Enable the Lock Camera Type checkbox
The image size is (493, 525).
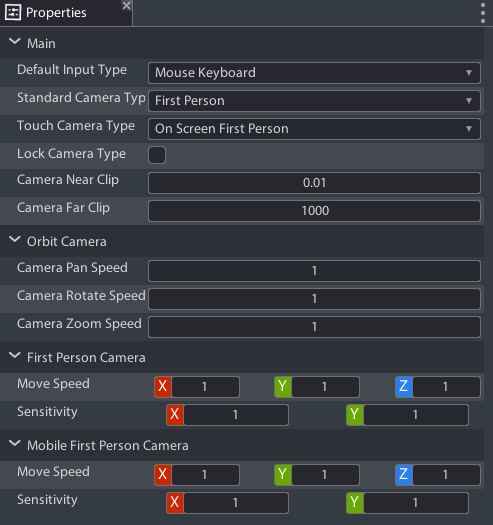(157, 155)
